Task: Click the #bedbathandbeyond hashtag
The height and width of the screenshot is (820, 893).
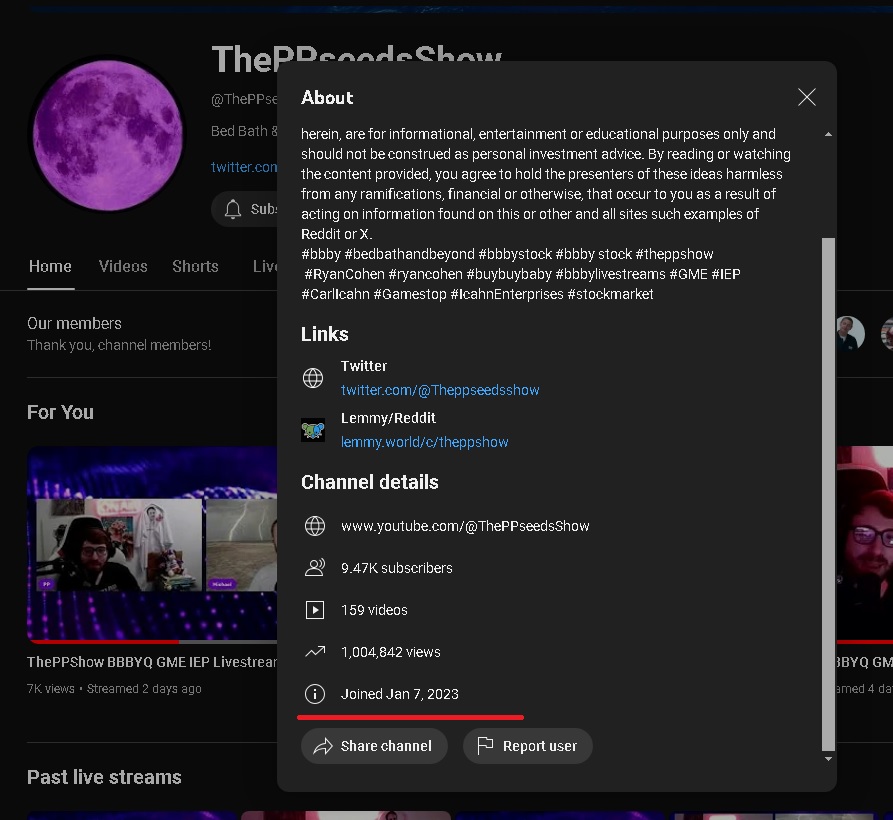Action: [x=409, y=254]
